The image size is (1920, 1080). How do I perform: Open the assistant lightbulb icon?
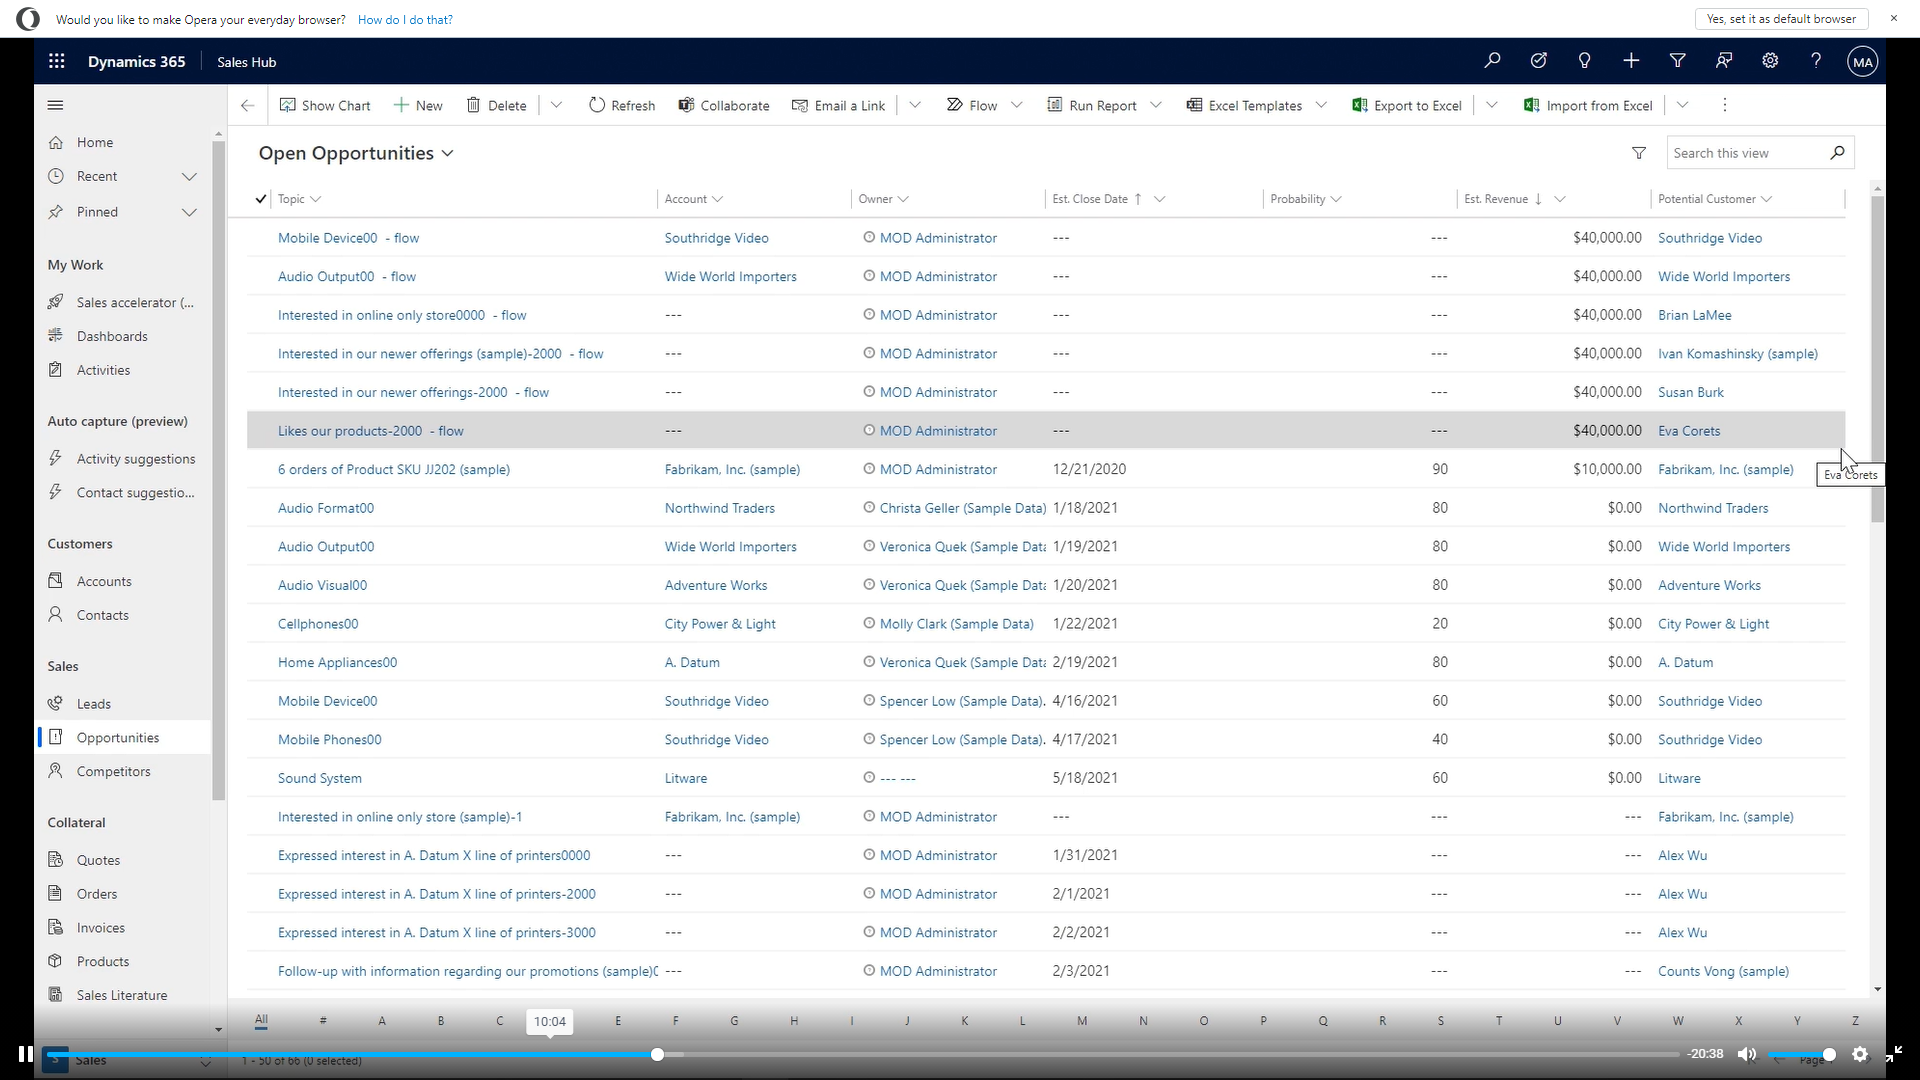pyautogui.click(x=1584, y=61)
